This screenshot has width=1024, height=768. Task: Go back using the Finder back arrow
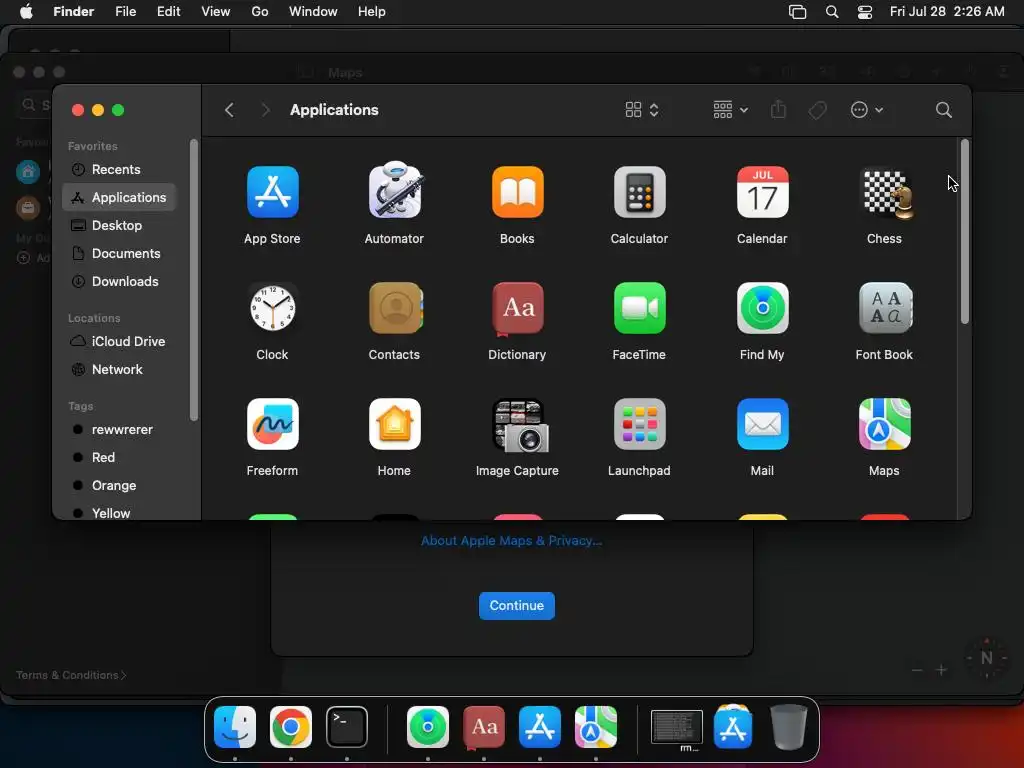point(229,110)
